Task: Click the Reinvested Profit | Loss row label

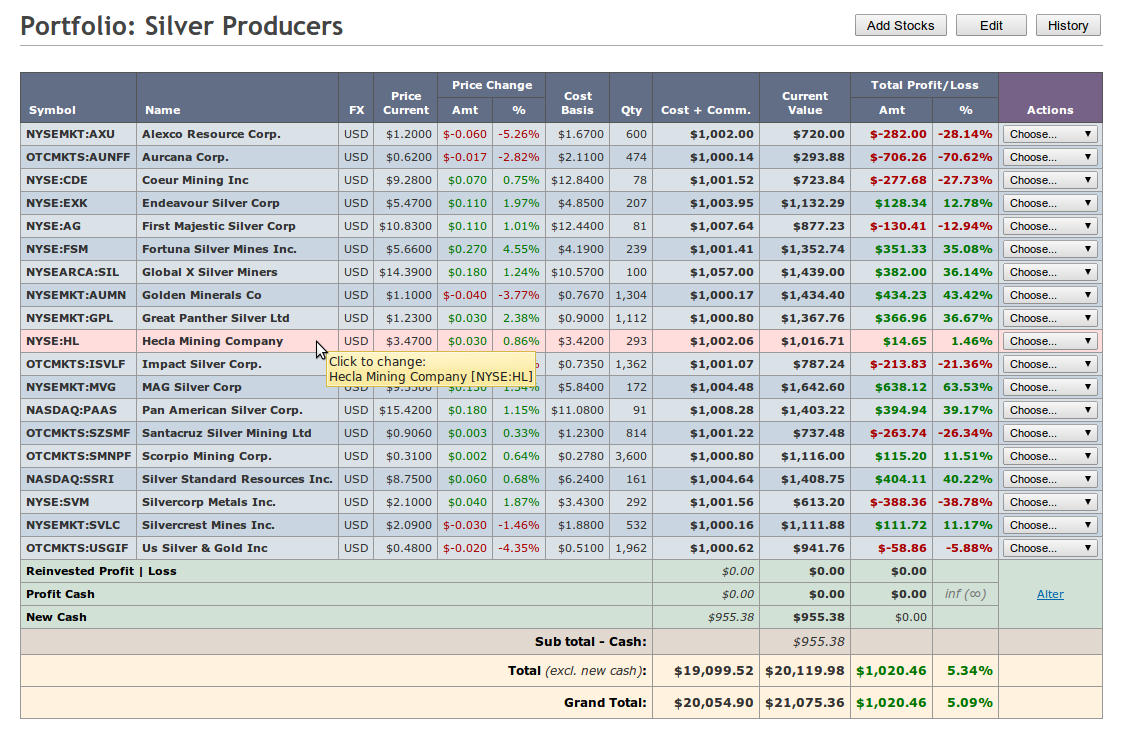Action: coord(101,571)
